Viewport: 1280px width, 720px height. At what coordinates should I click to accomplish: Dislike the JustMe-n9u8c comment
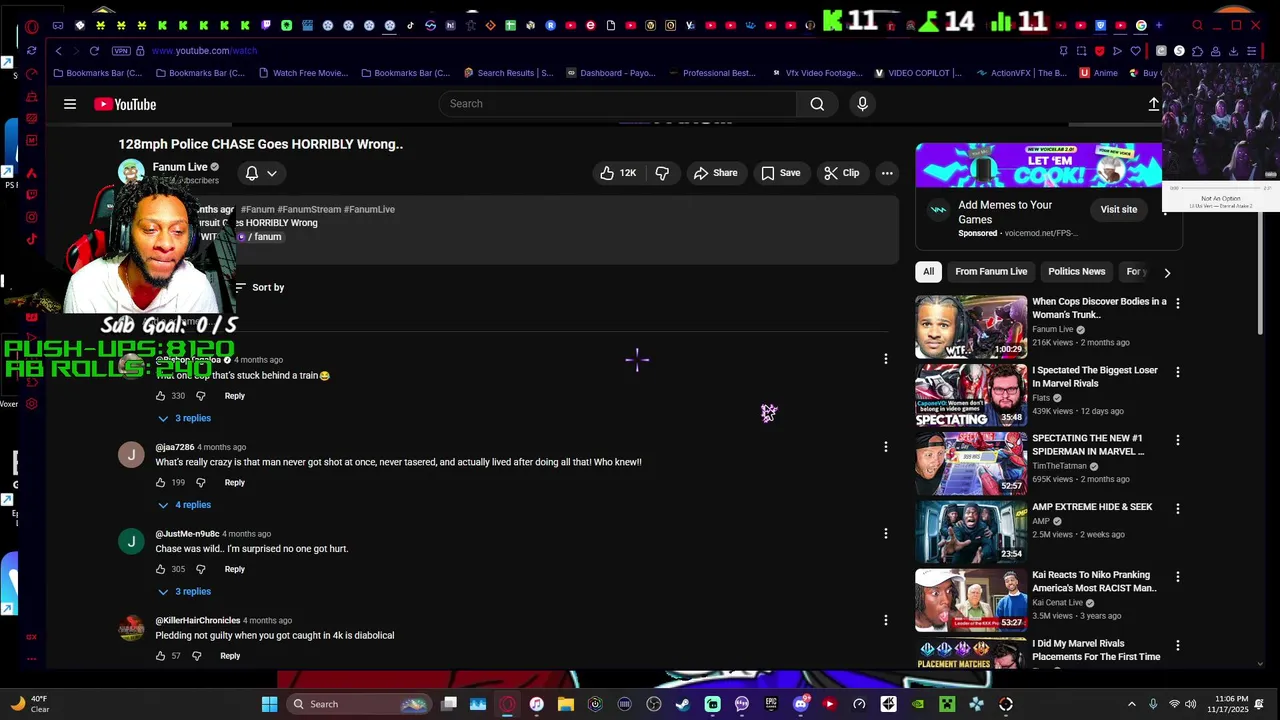coord(200,569)
